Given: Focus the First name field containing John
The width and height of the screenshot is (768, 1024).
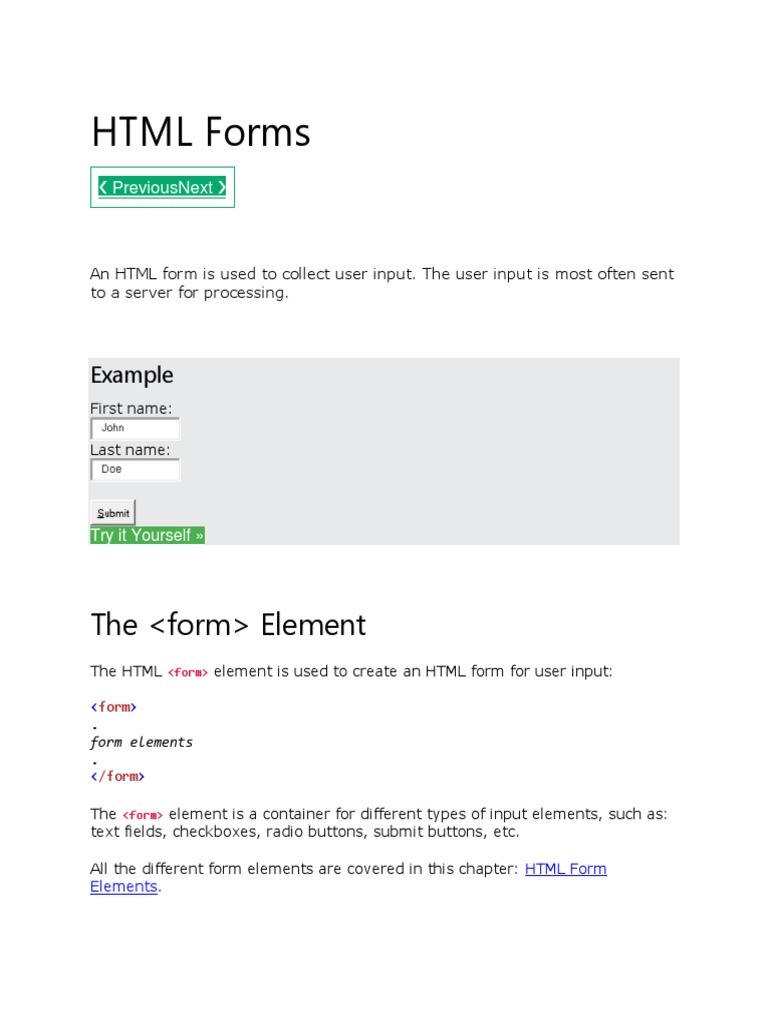Looking at the screenshot, I should click(136, 428).
